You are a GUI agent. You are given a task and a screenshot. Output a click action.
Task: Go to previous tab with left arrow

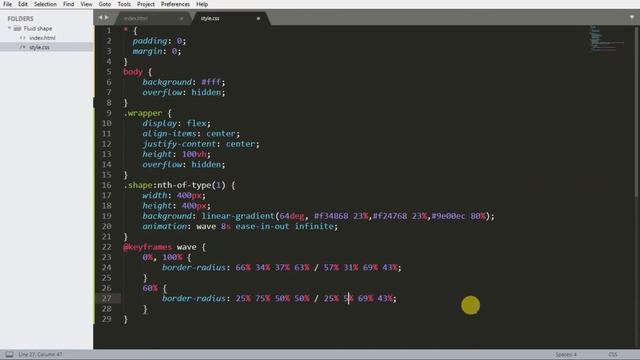pos(100,18)
